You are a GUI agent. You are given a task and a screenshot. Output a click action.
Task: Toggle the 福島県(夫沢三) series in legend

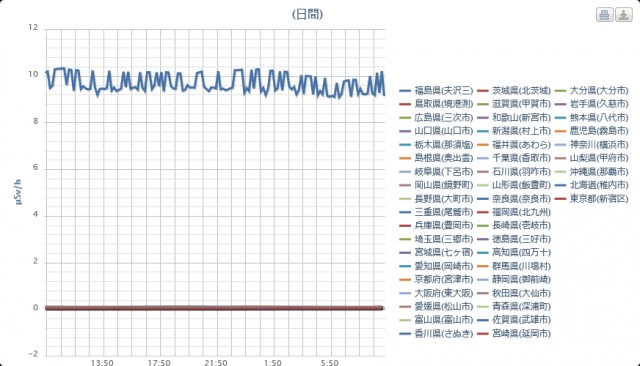436,90
